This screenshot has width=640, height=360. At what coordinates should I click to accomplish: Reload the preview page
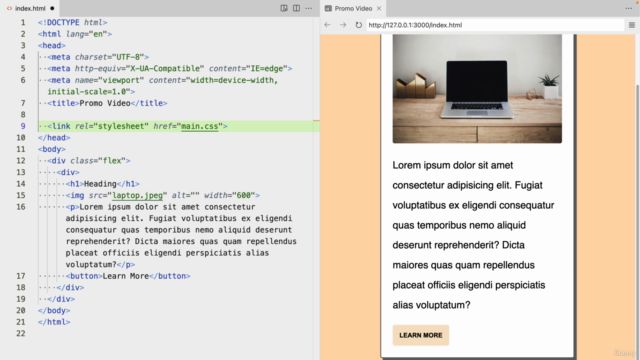(358, 25)
